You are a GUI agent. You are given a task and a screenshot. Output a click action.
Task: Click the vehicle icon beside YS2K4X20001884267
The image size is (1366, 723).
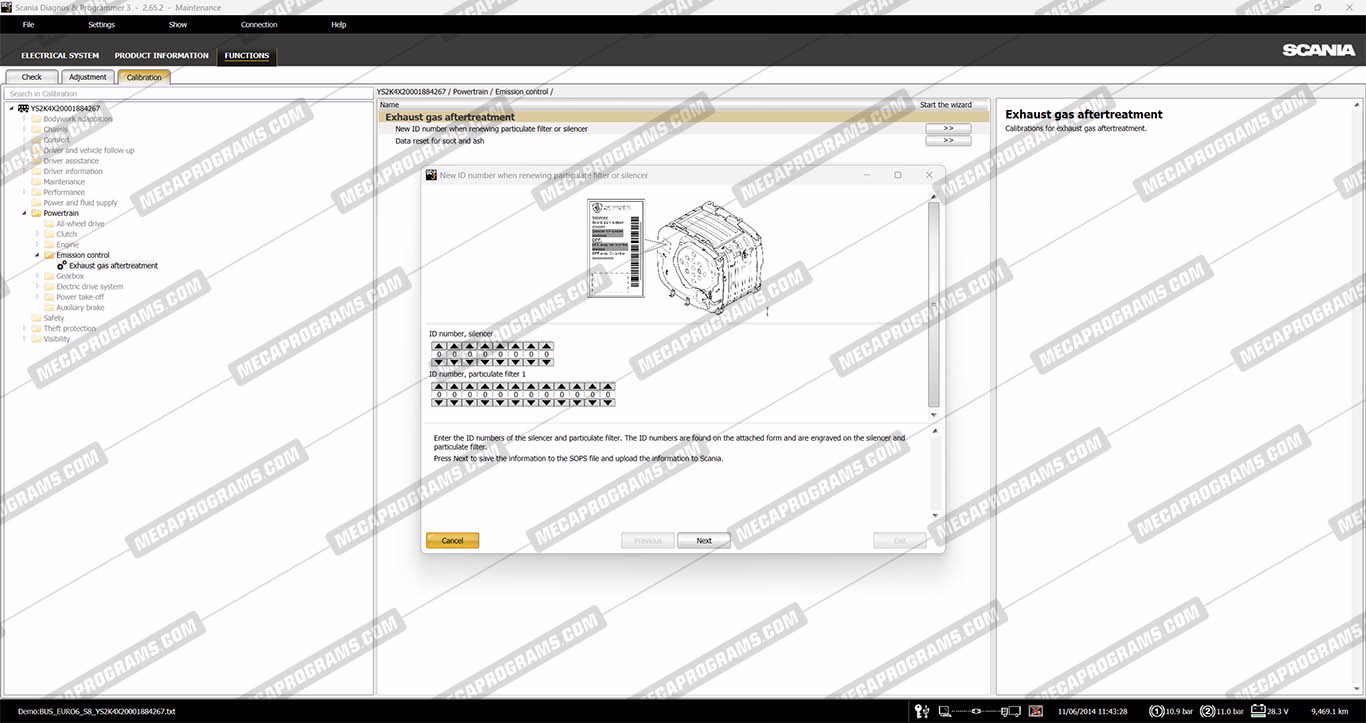point(23,108)
